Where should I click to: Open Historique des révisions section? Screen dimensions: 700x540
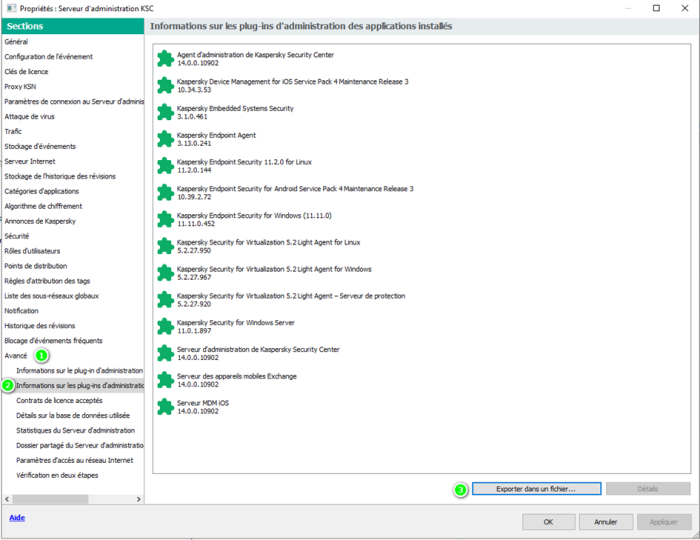click(x=40, y=326)
